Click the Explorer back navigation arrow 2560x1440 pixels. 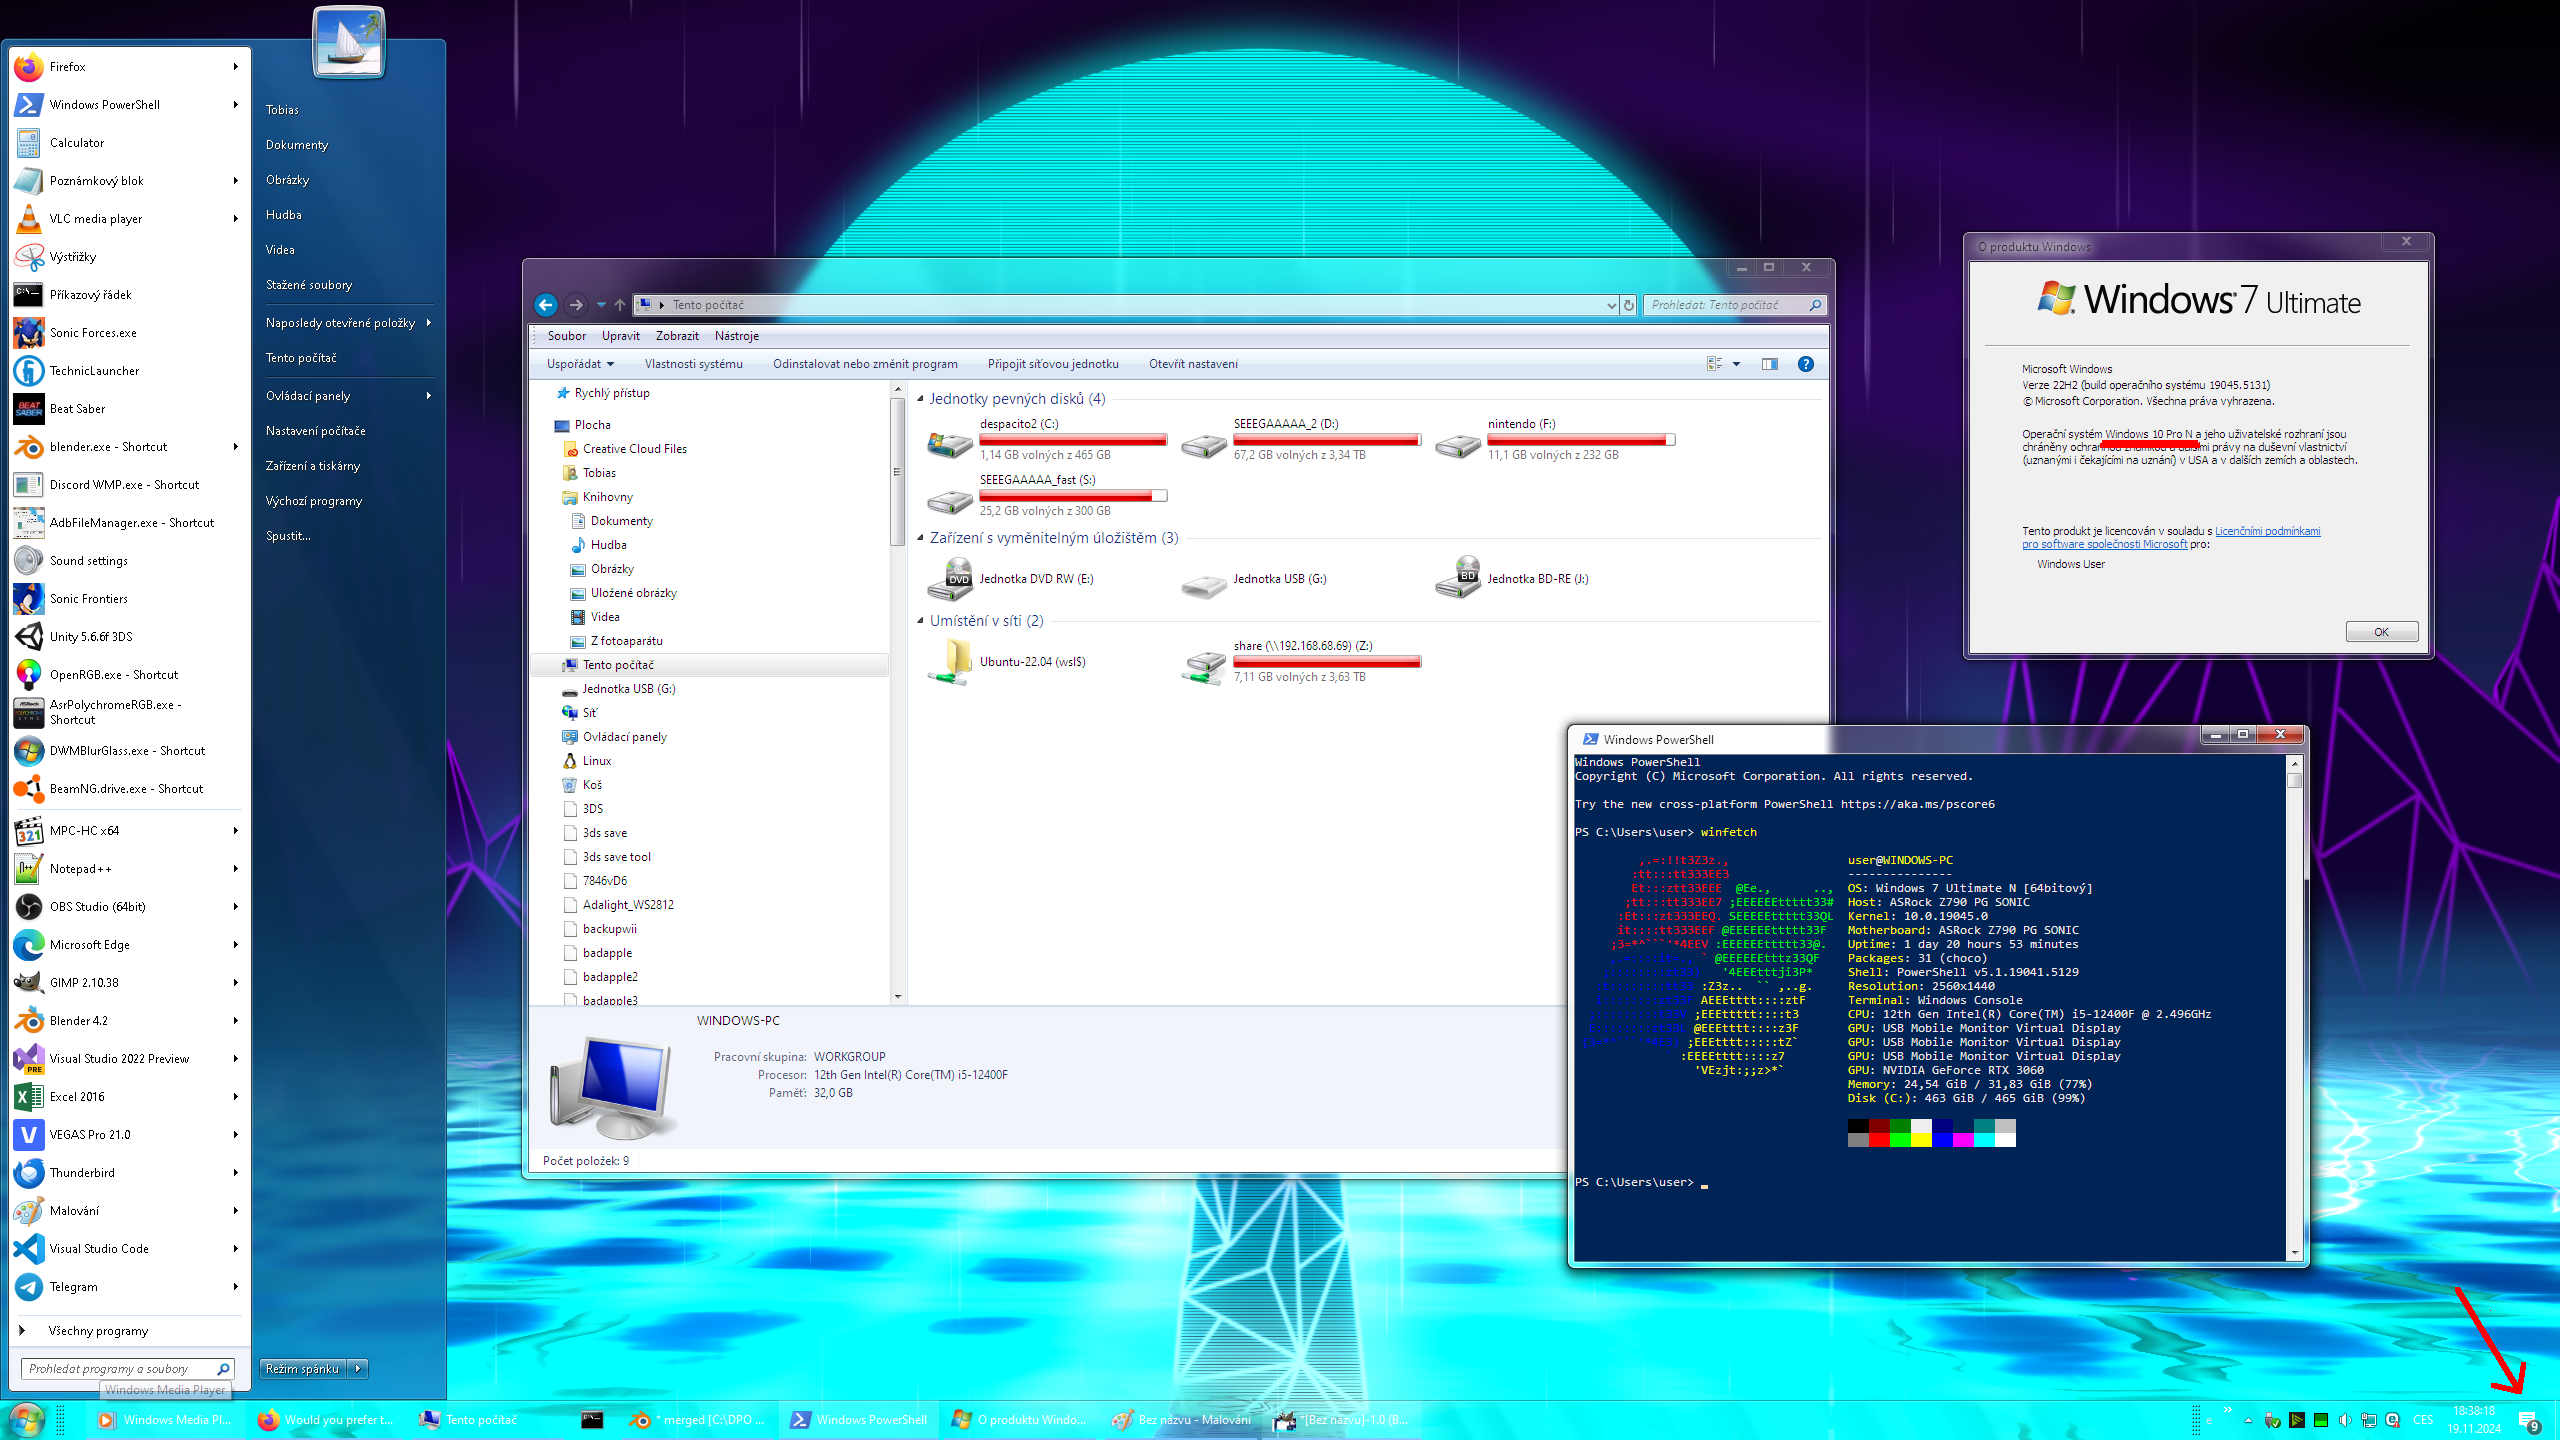point(546,305)
